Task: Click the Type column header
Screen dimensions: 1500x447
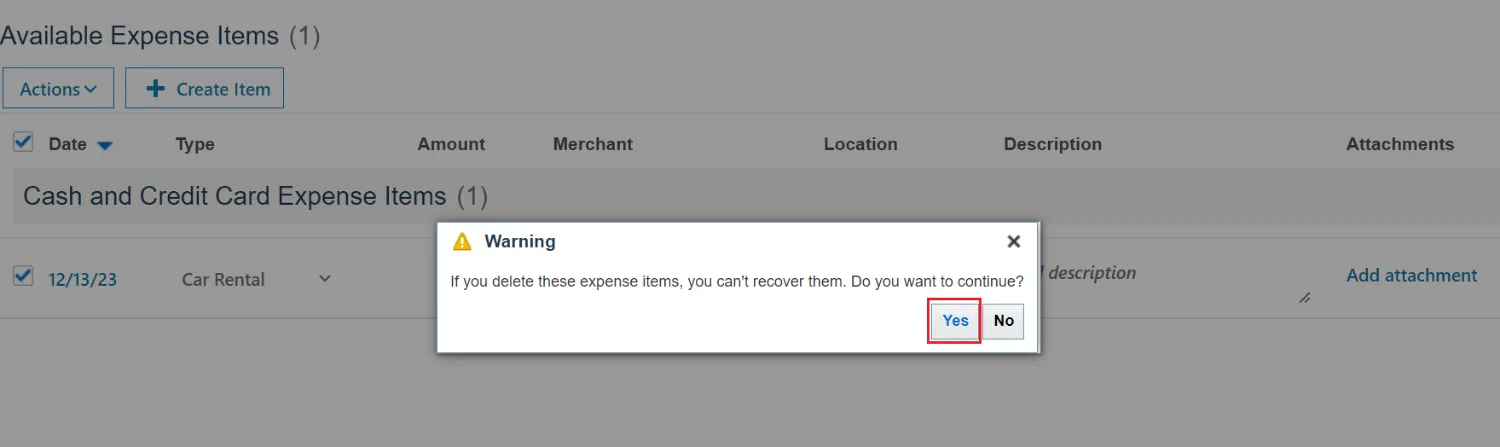Action: pyautogui.click(x=195, y=144)
